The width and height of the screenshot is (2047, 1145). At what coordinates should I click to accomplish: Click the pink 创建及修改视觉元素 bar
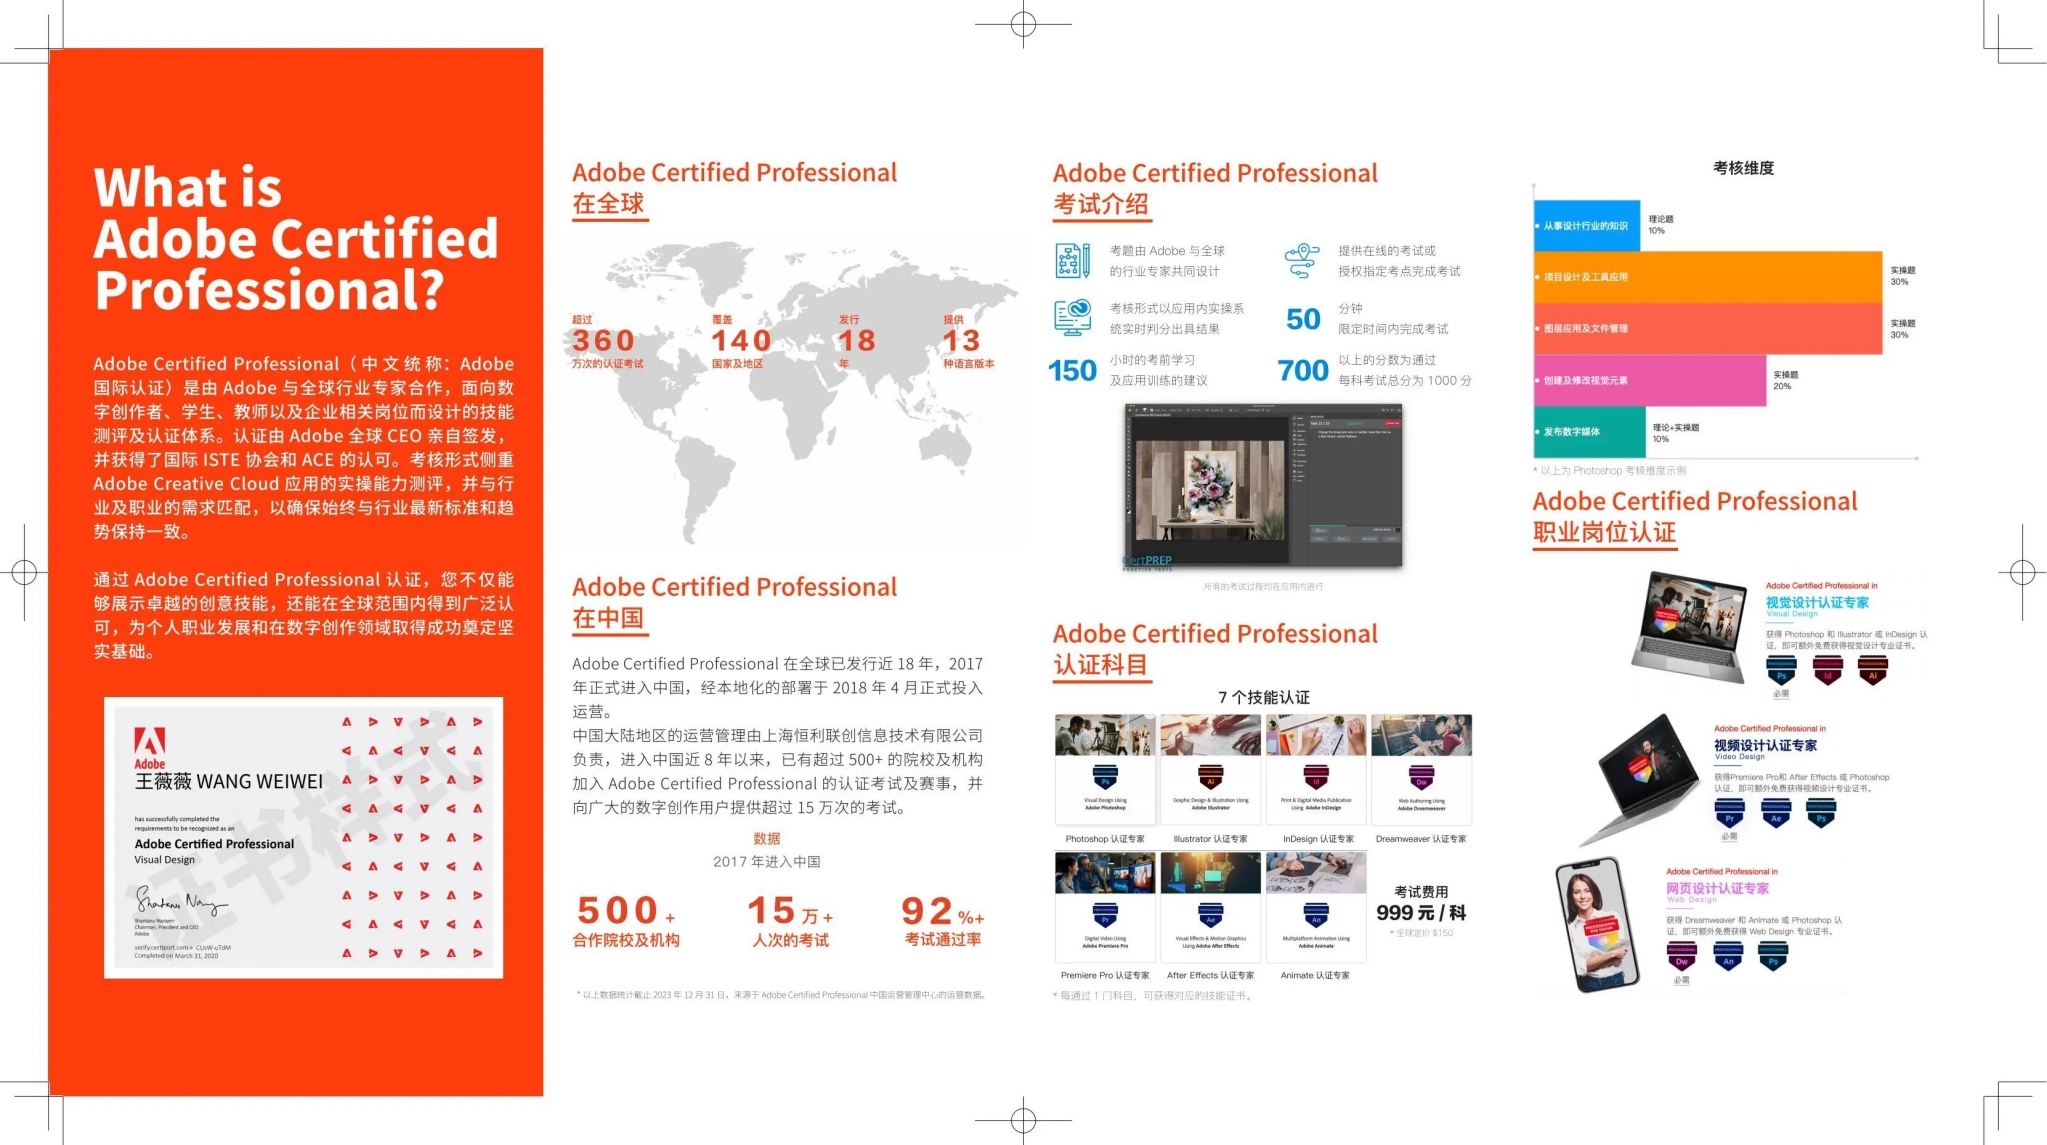click(x=1650, y=380)
